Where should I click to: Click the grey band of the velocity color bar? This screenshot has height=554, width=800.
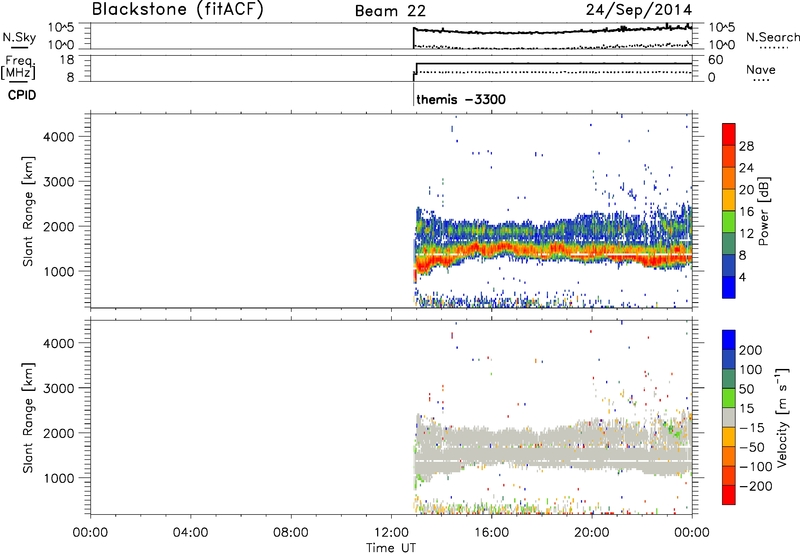click(729, 417)
